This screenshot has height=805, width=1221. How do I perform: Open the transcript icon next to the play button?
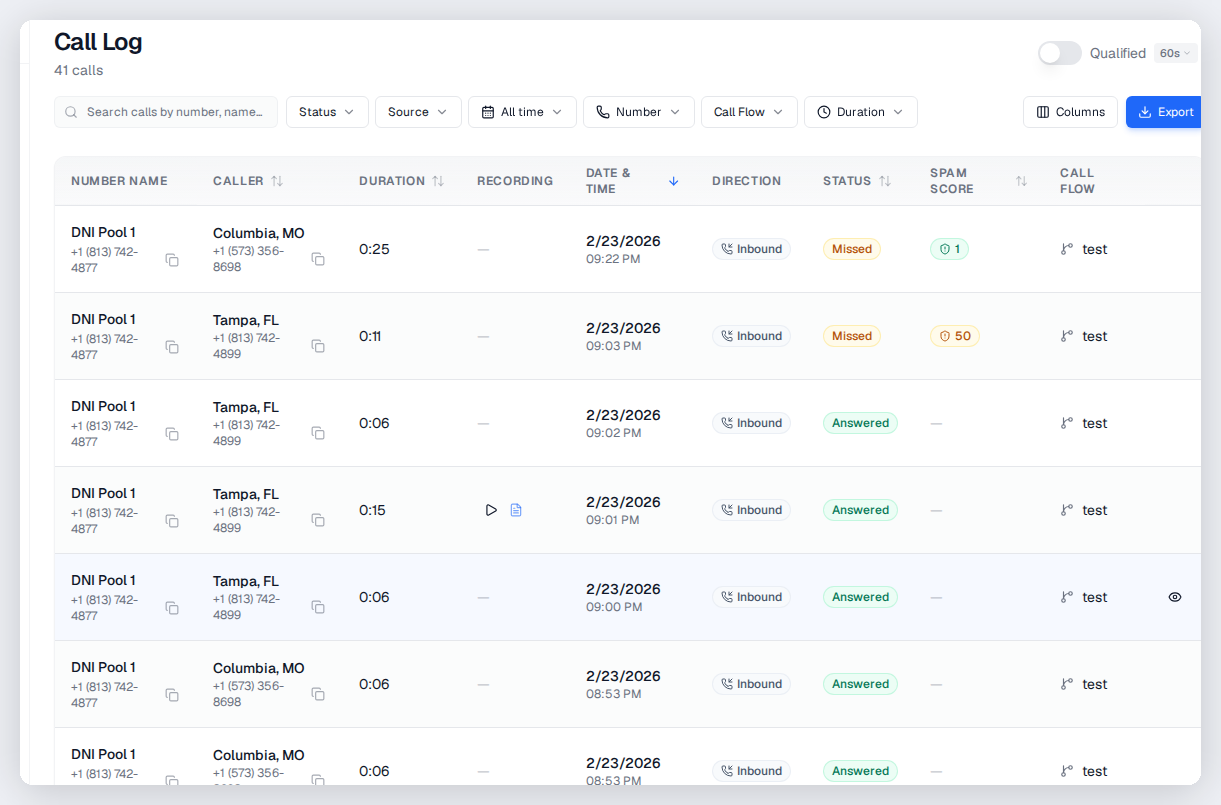[x=516, y=510]
